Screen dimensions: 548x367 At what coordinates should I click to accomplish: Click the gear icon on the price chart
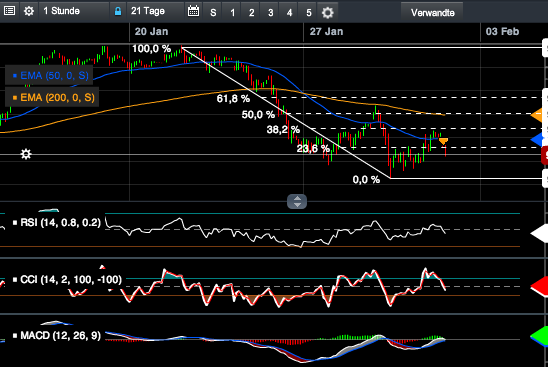[26, 154]
